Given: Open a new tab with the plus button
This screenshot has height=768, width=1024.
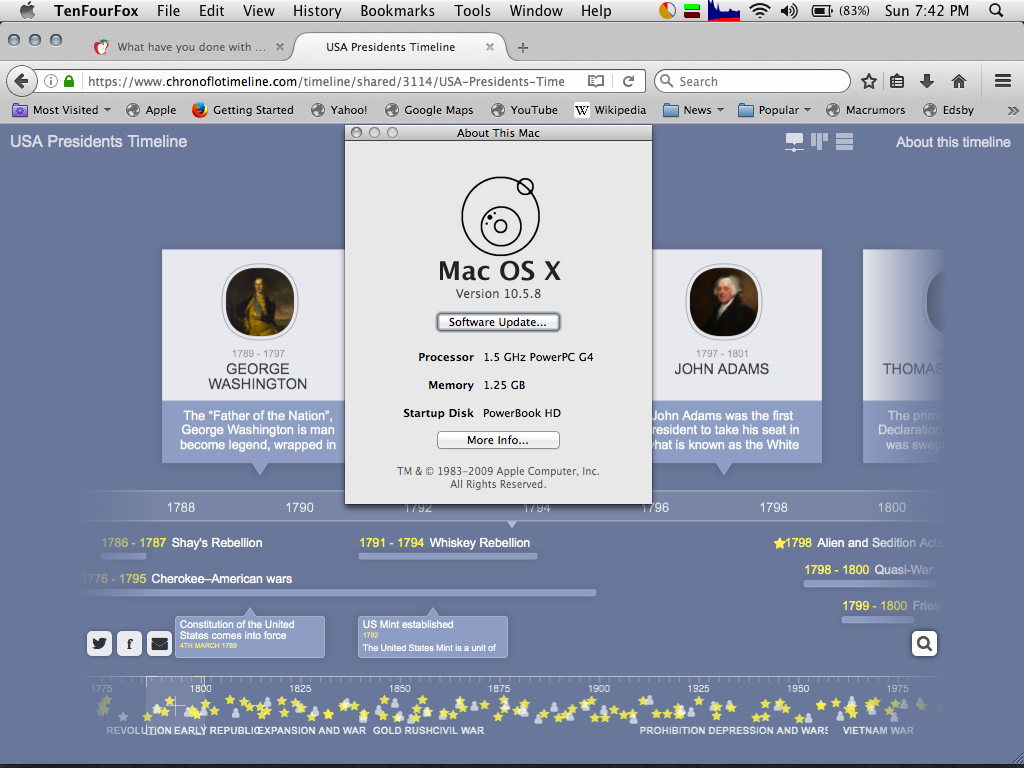Looking at the screenshot, I should click(522, 47).
